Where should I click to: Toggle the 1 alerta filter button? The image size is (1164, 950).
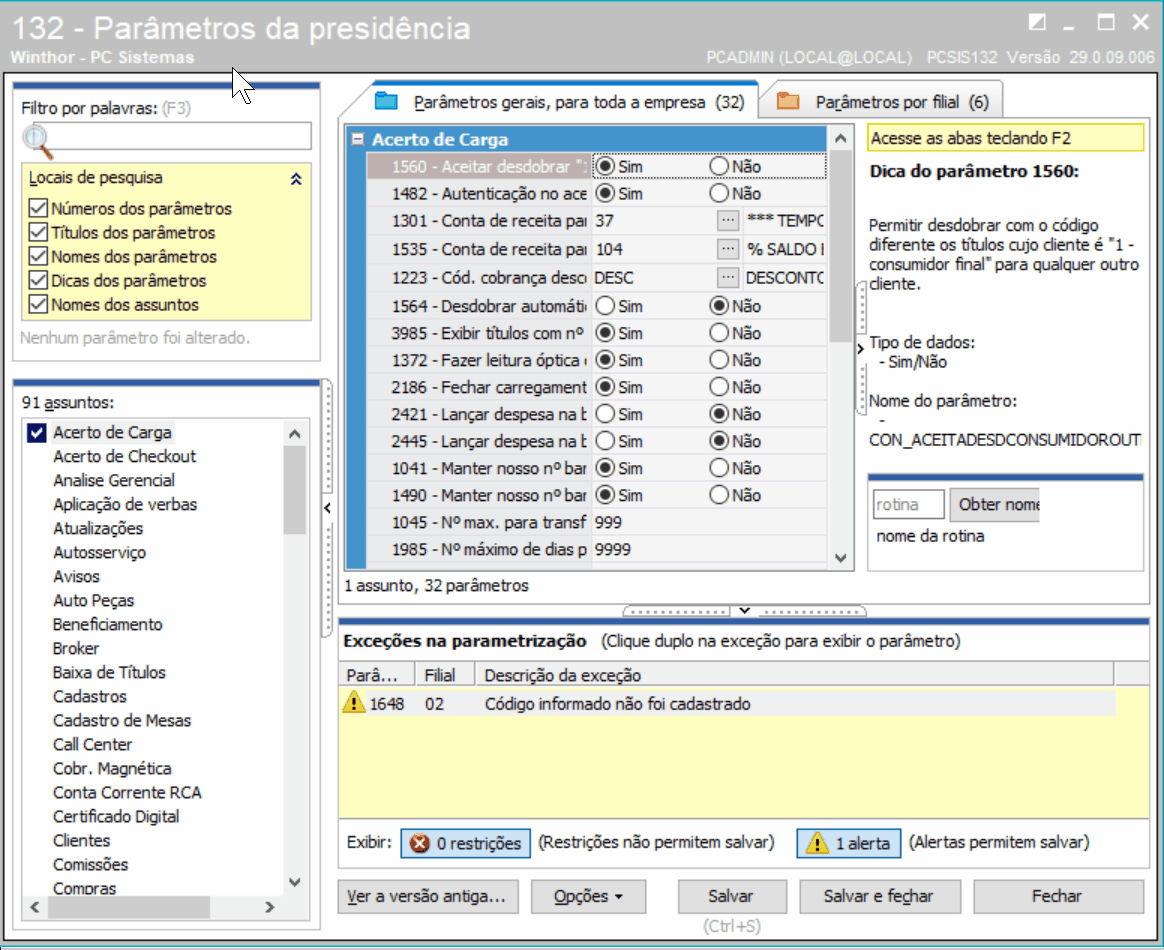coord(849,843)
